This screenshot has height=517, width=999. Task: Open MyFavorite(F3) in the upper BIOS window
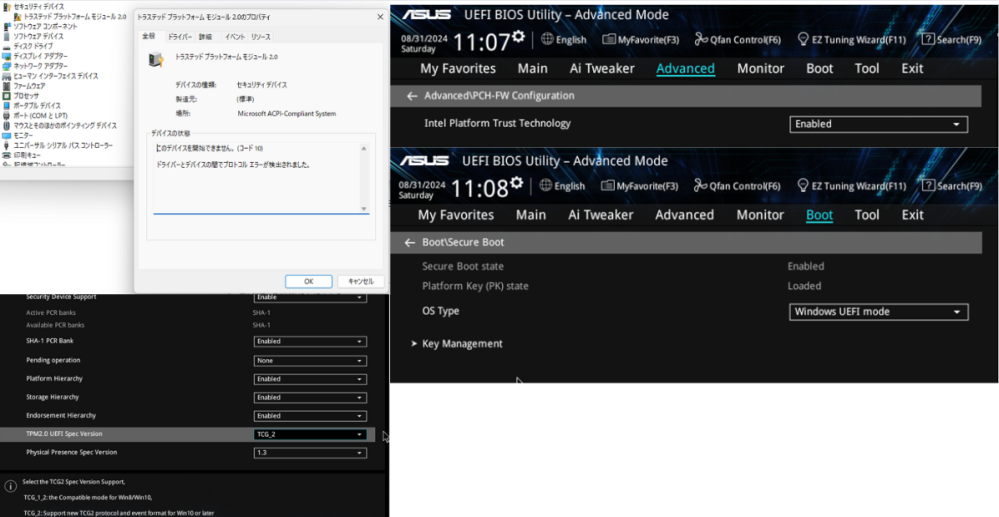click(x=640, y=40)
